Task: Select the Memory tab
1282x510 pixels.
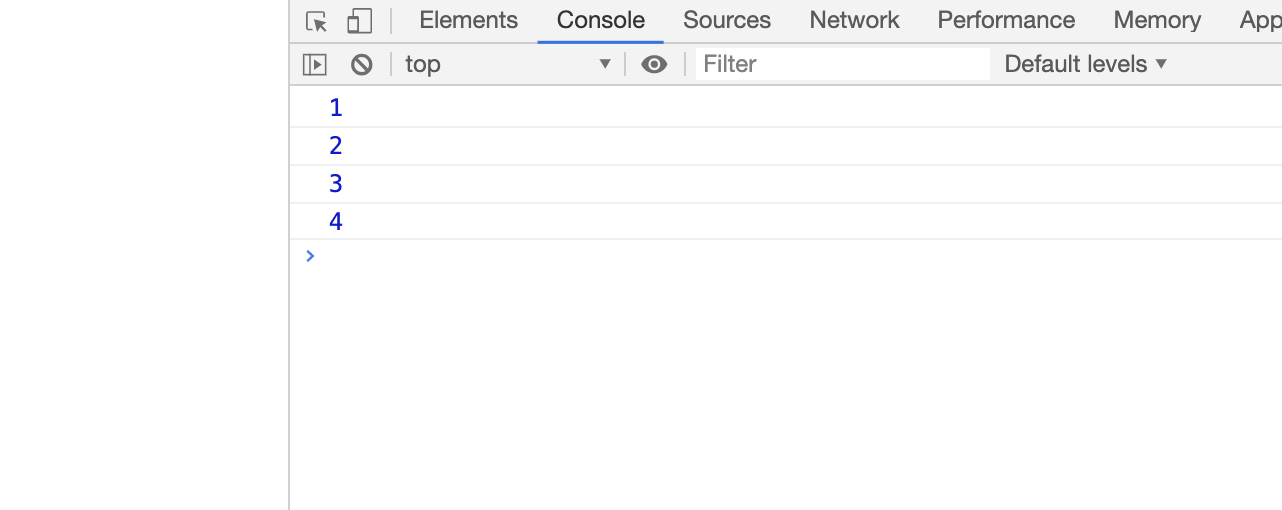Action: point(1157,20)
